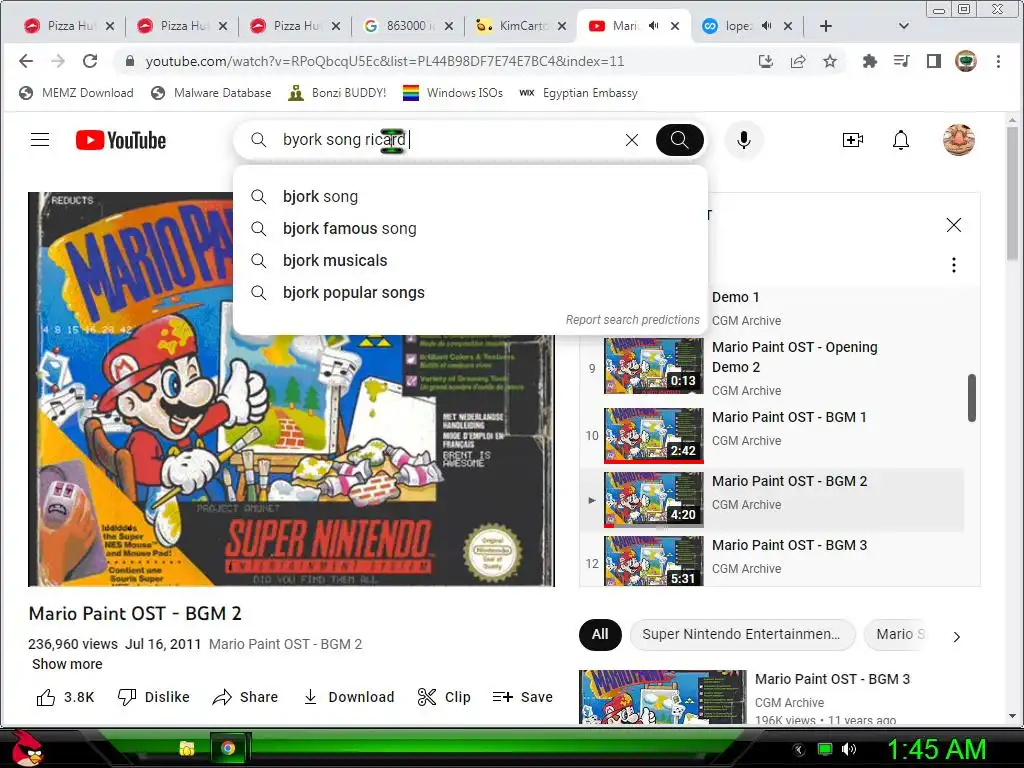Install app icon in address bar
Viewport: 1024px width, 768px height.
click(765, 61)
